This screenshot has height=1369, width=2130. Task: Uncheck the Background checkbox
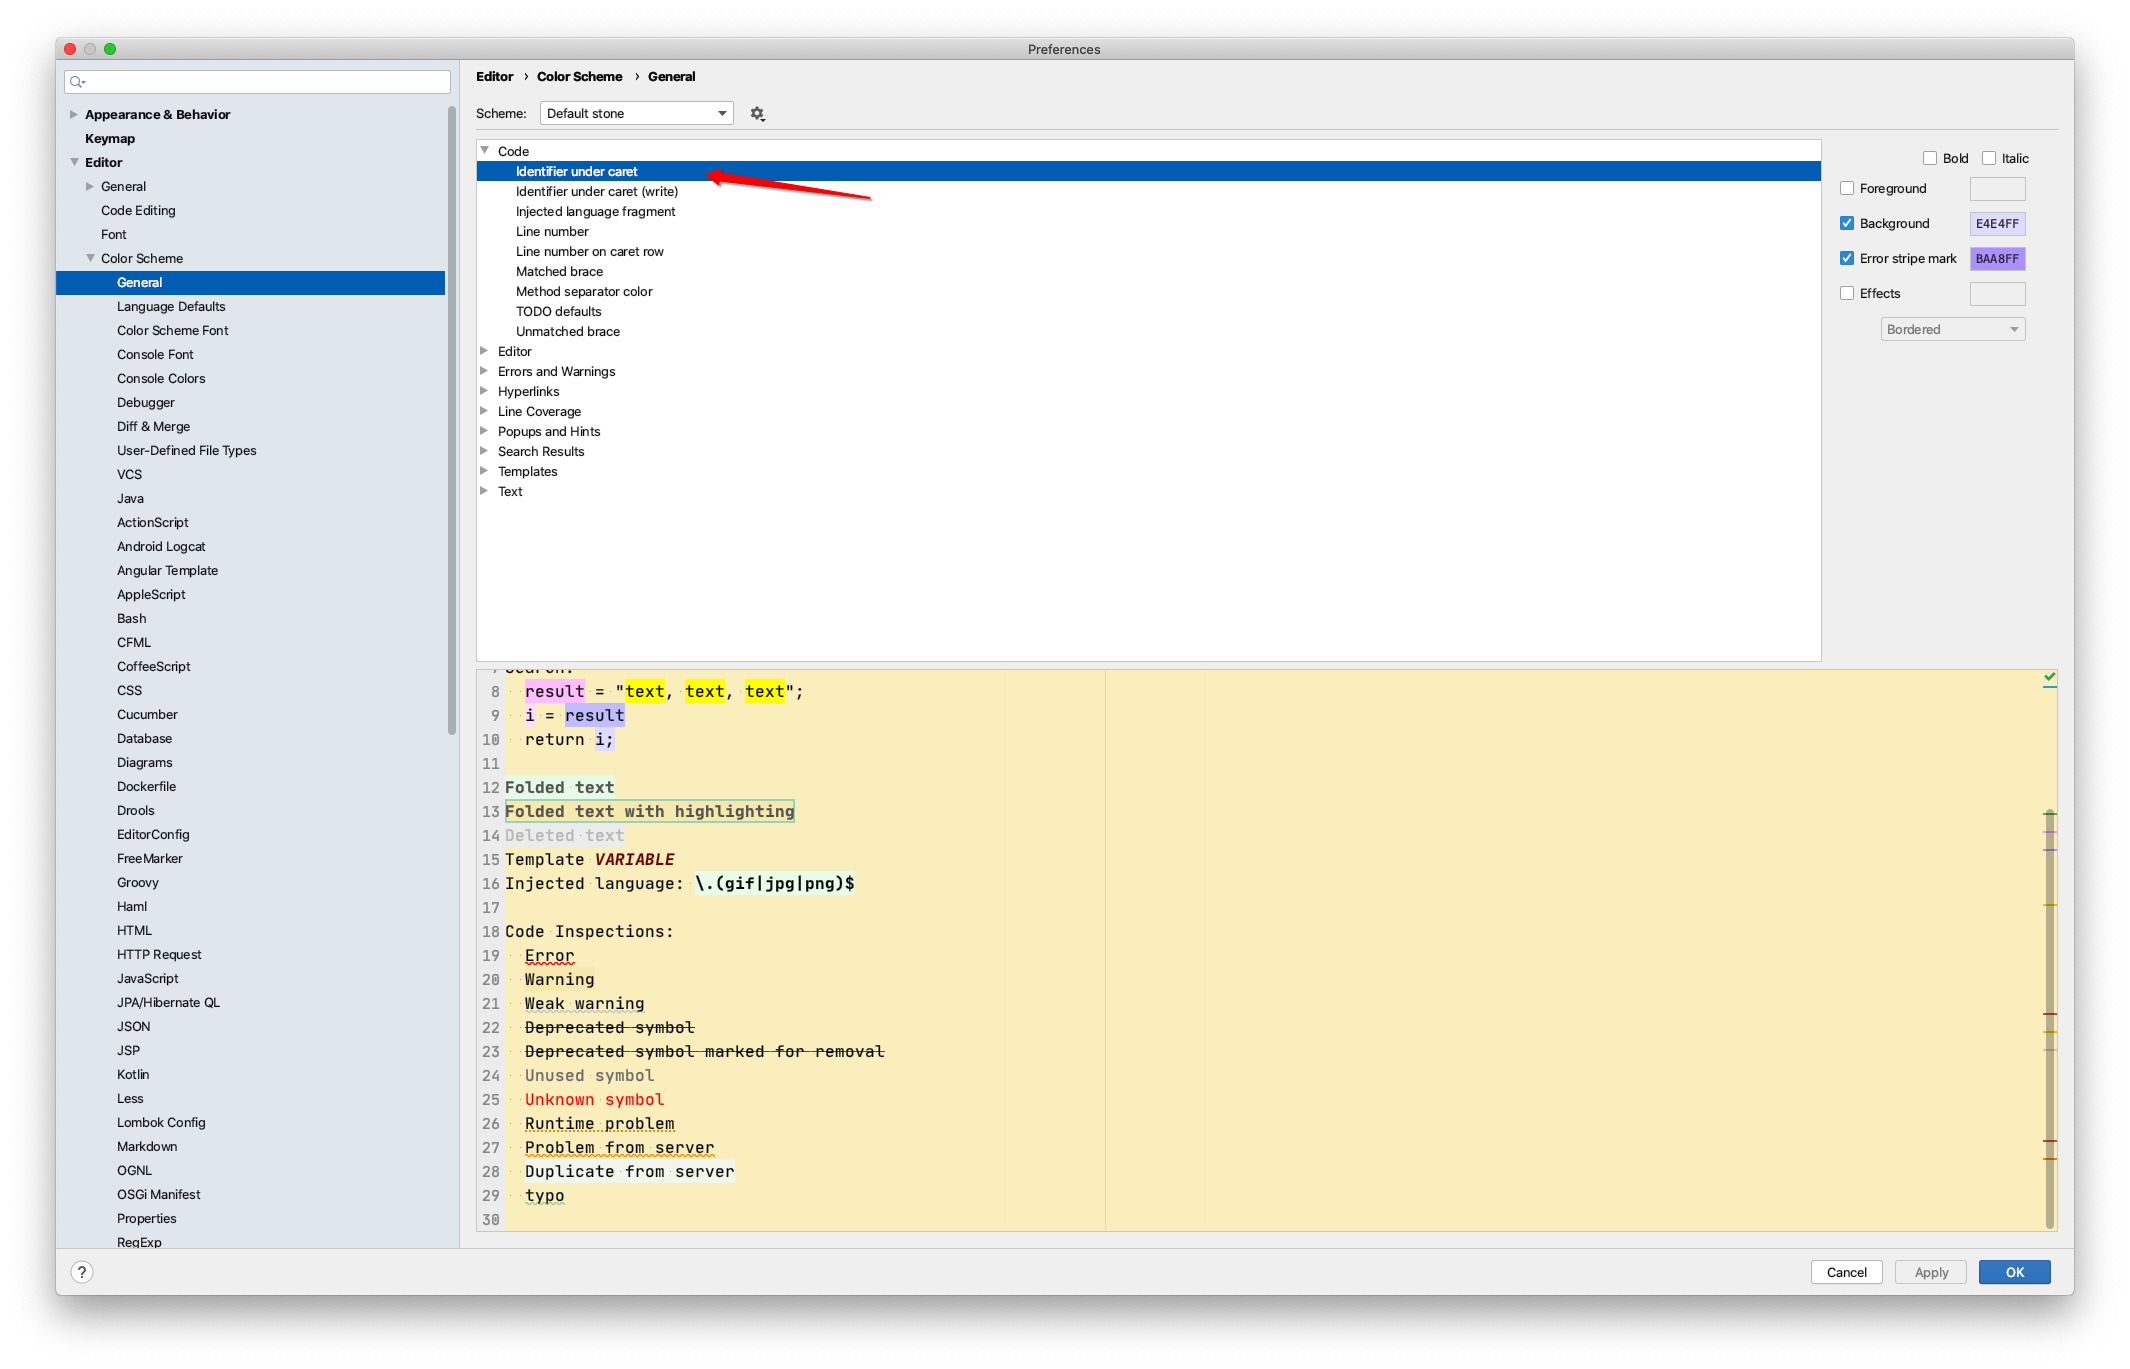pos(1847,223)
